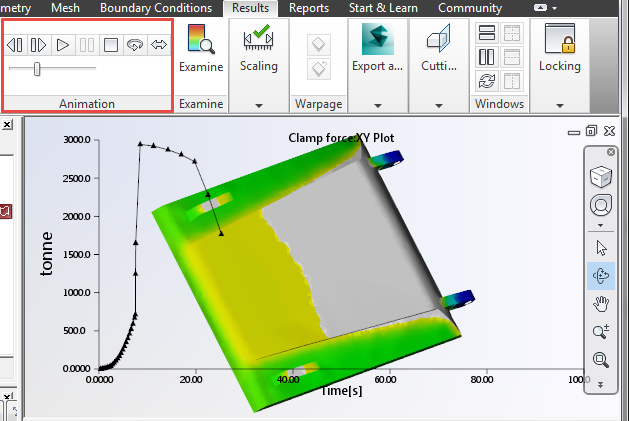Open the Examine result tool
The height and width of the screenshot is (421, 629).
point(201,48)
